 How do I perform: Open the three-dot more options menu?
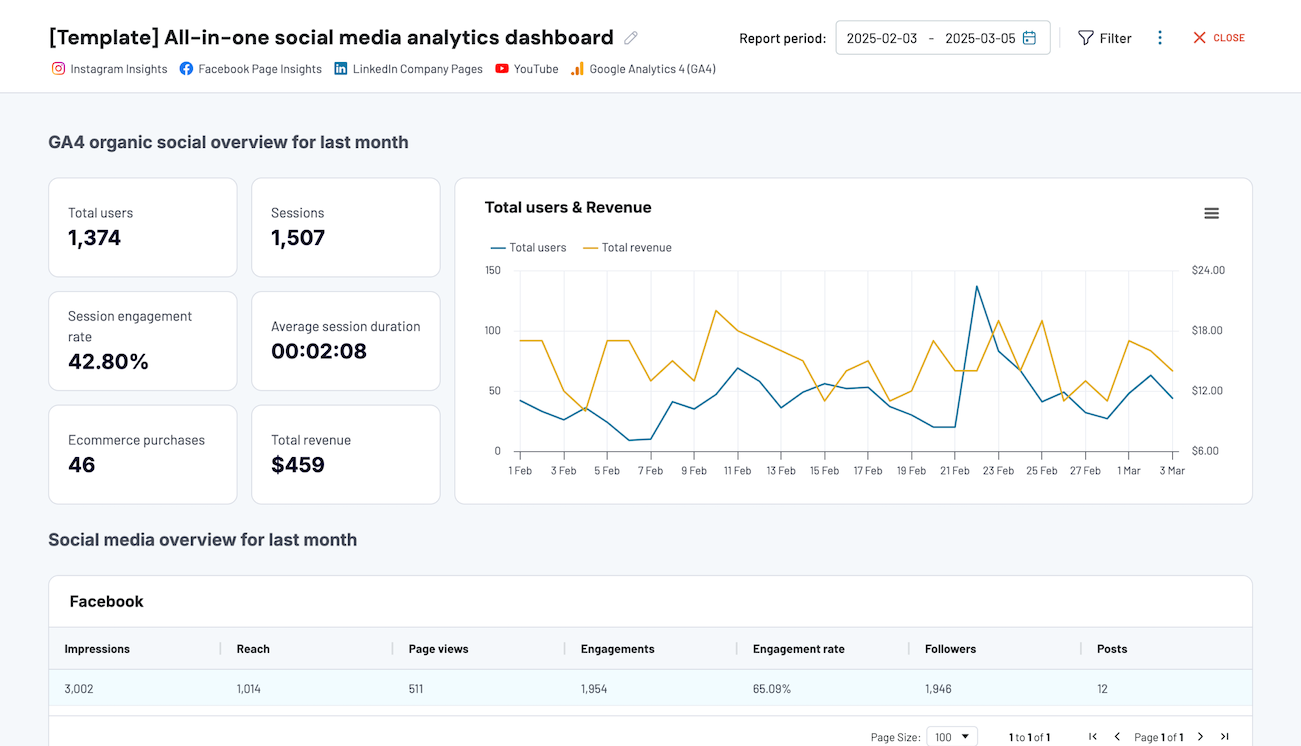1160,37
